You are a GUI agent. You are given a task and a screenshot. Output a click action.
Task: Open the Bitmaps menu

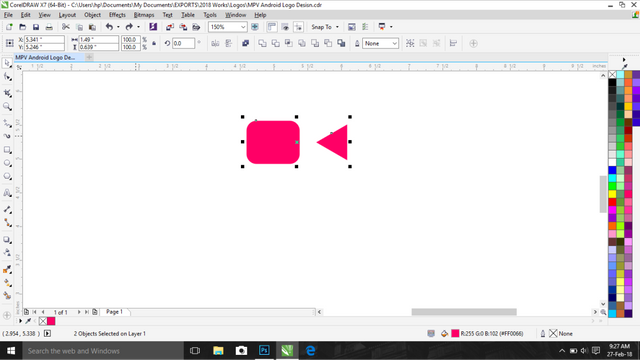pyautogui.click(x=144, y=15)
